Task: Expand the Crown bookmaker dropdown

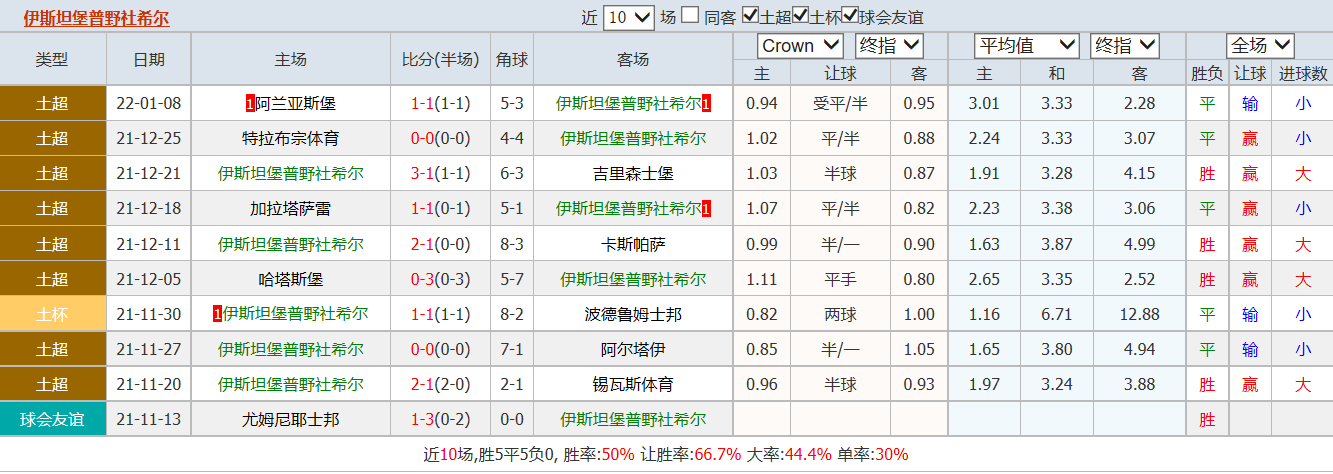Action: (x=801, y=46)
